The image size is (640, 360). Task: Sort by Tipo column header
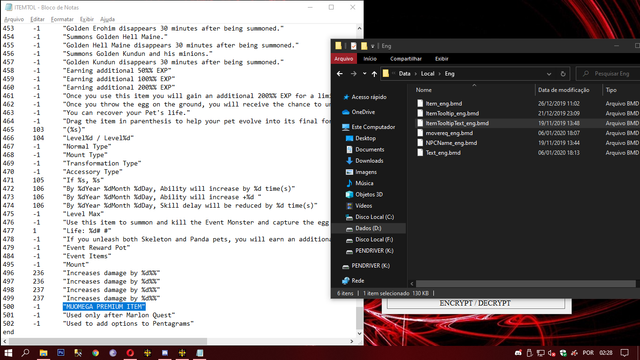pos(611,90)
